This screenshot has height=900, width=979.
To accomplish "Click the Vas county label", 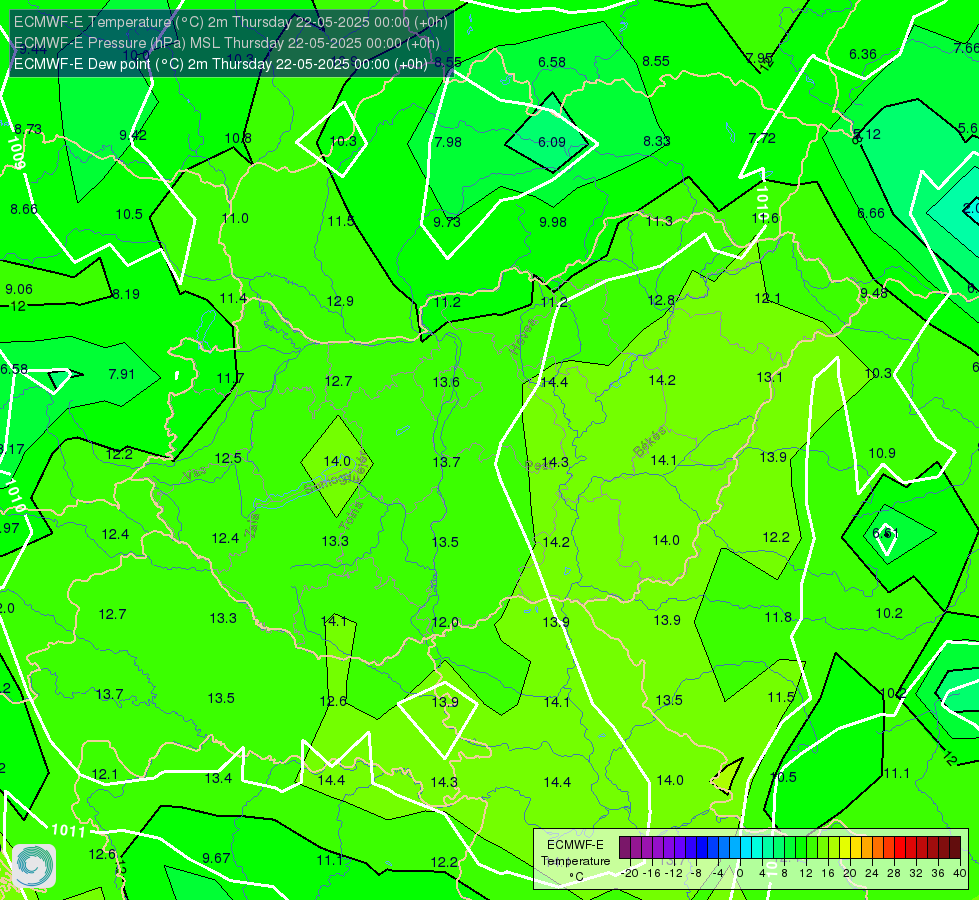I will point(195,475).
